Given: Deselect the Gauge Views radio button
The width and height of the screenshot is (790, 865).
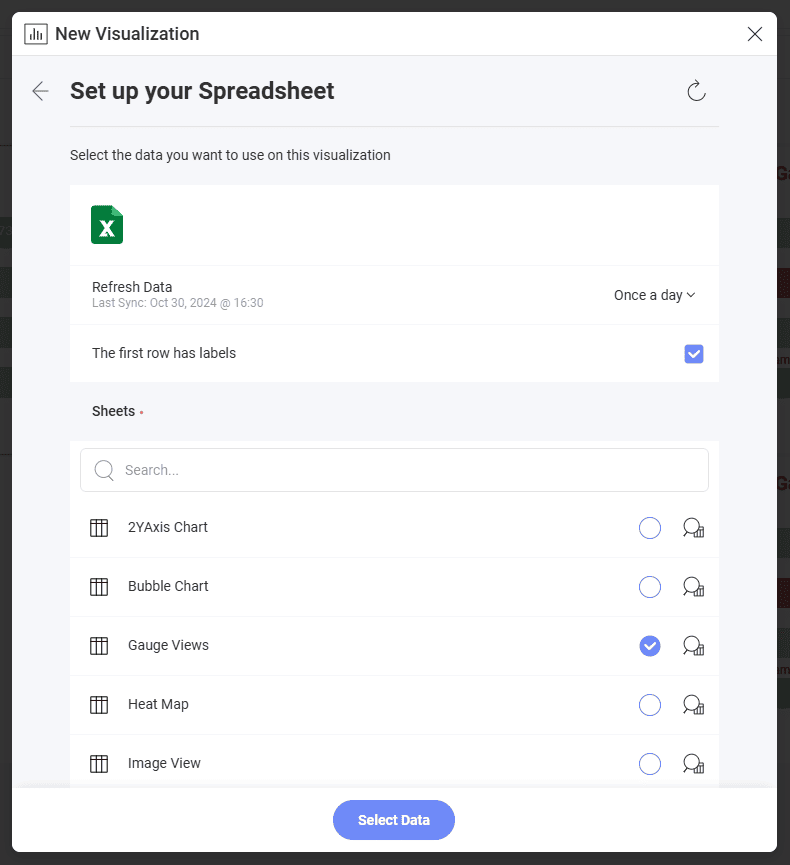Looking at the screenshot, I should 649,646.
